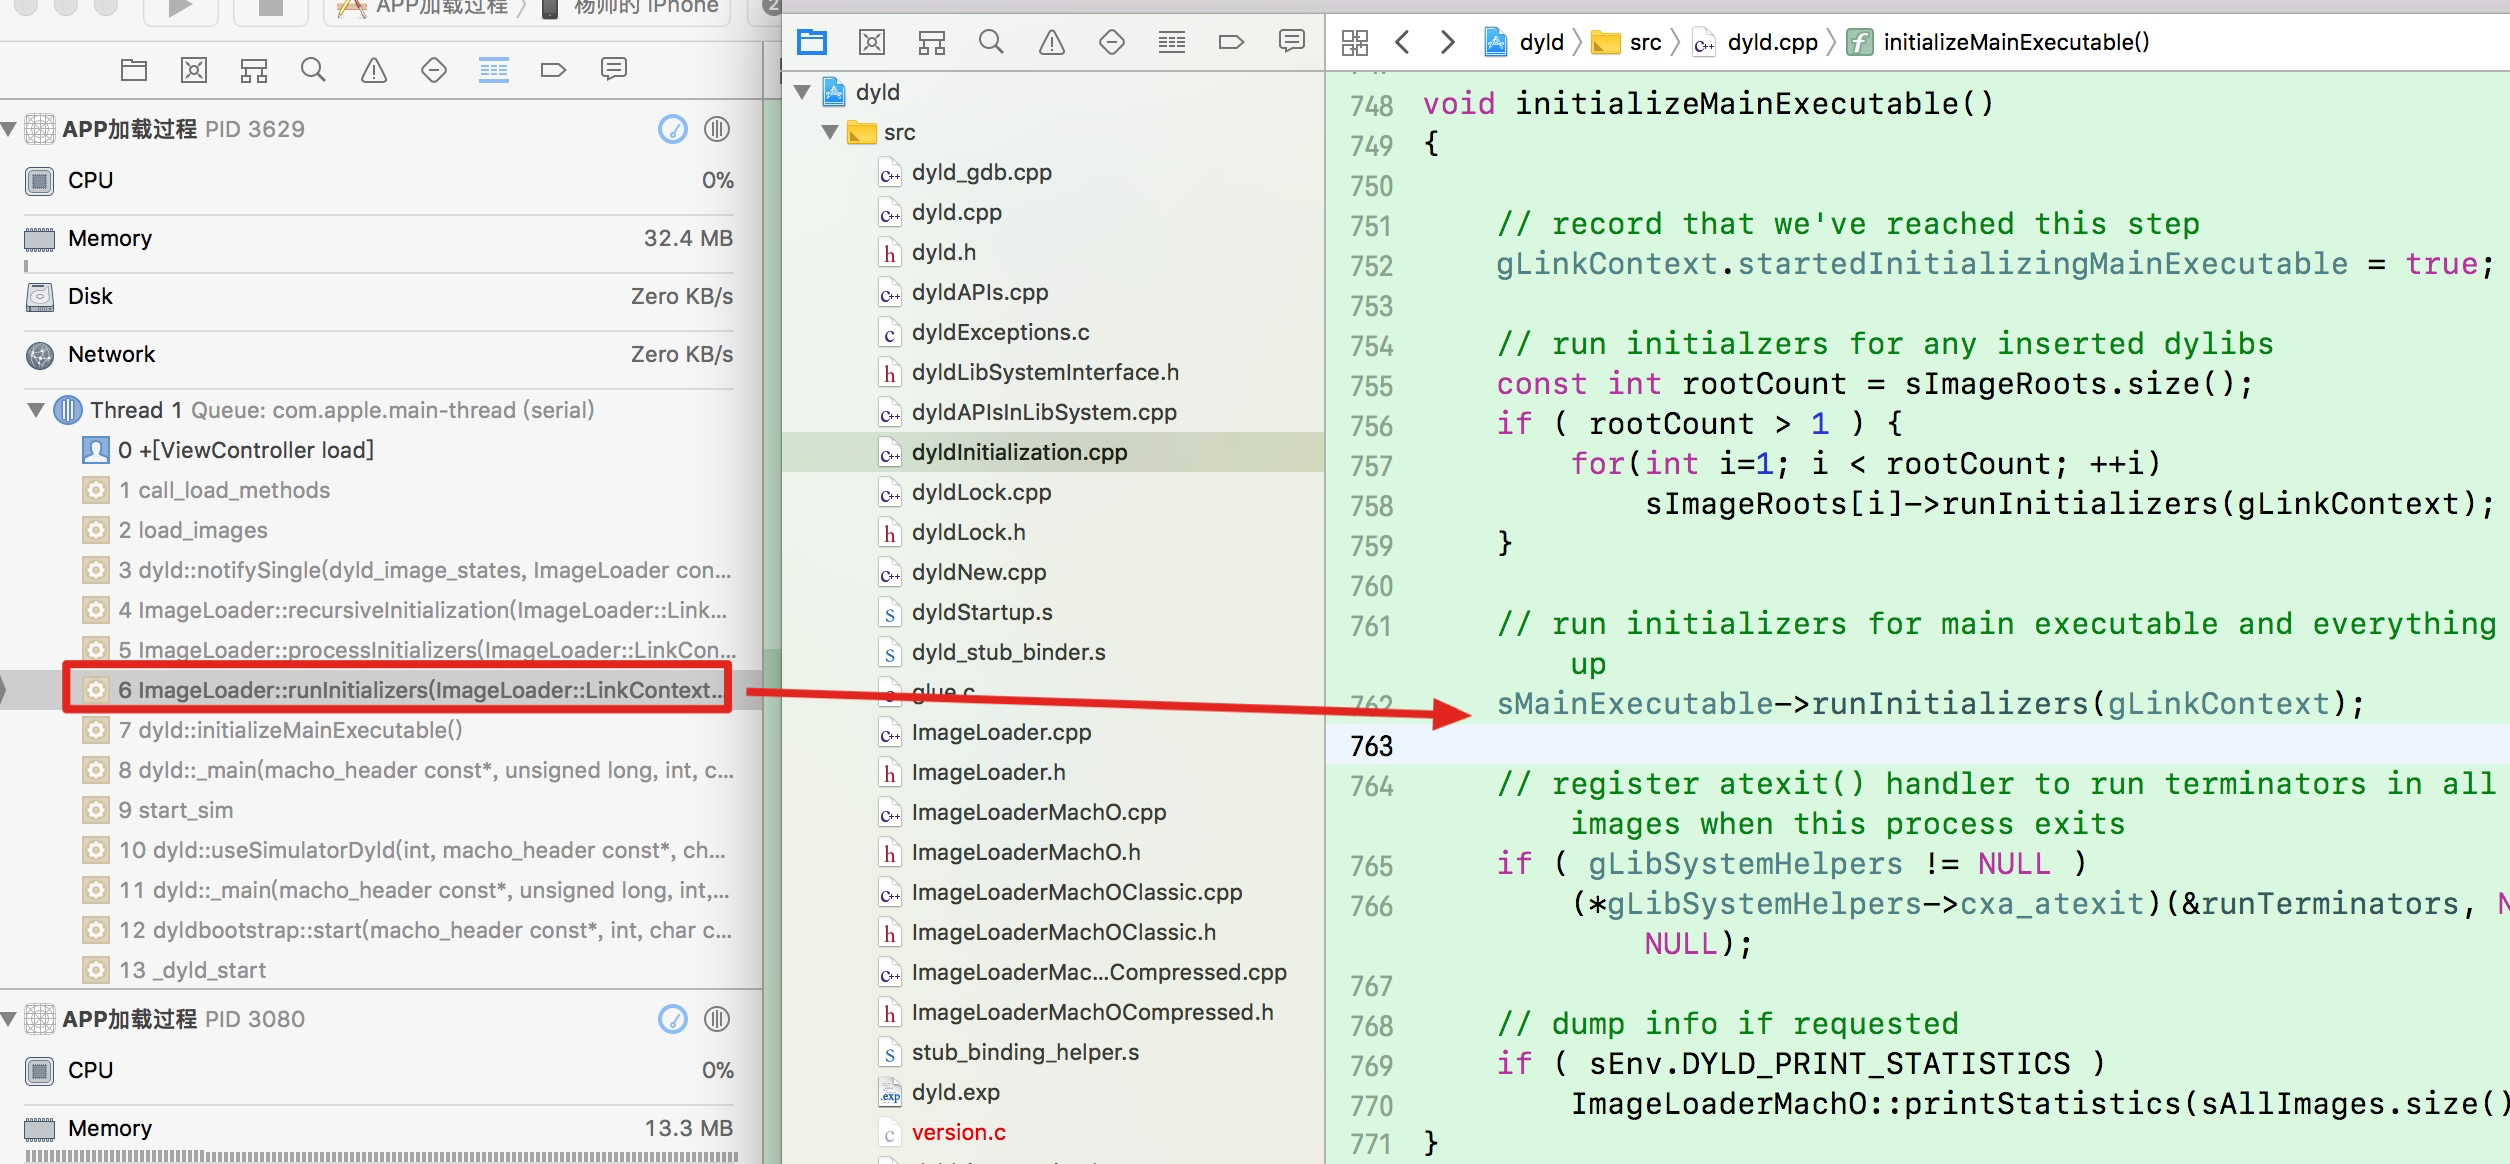
Task: Open the initializeMainExecutable() jump bar item
Action: tap(2015, 42)
